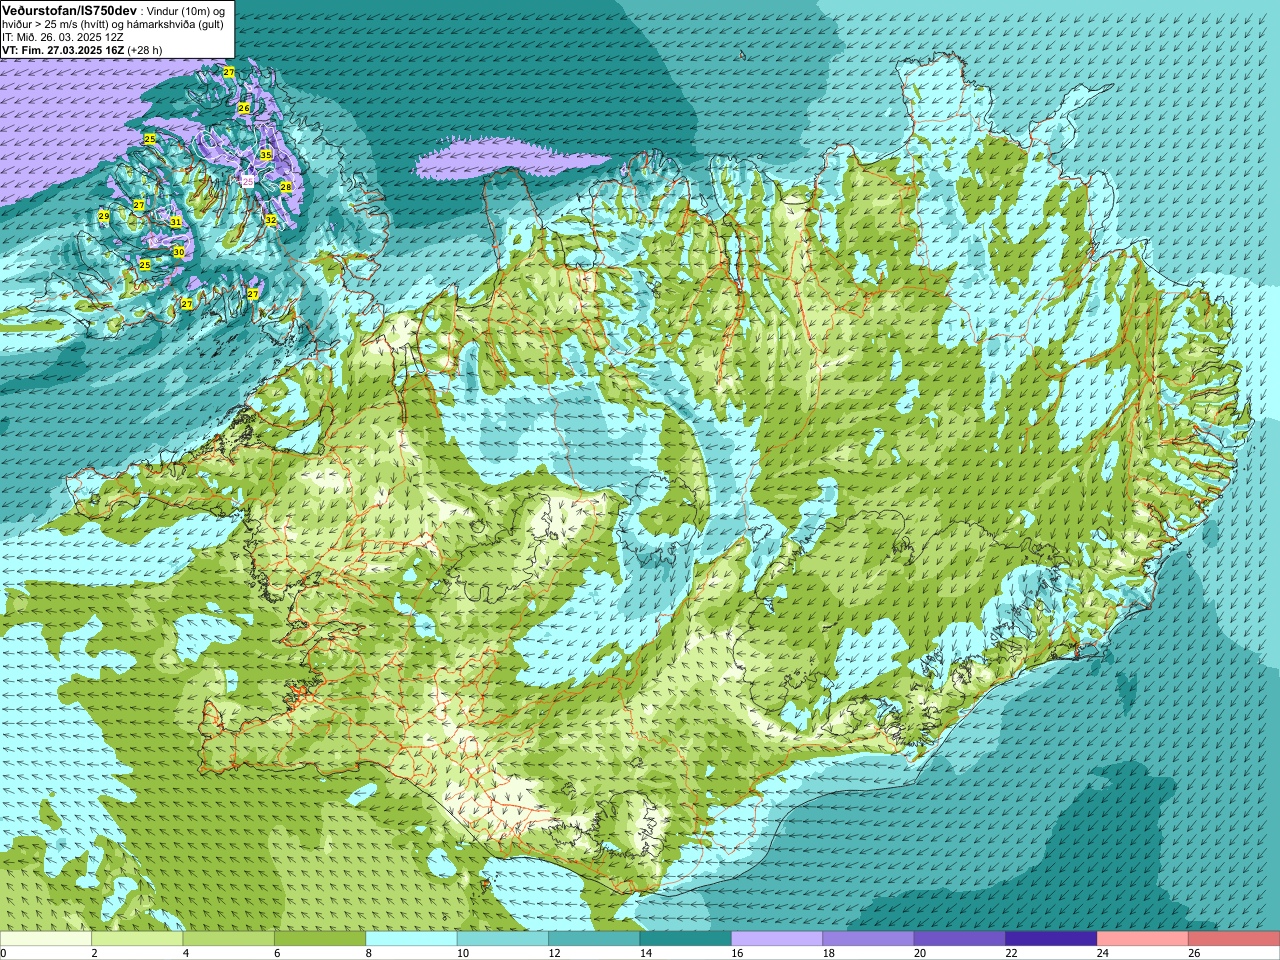Pick the 12–14 teal legend swatch

pyautogui.click(x=594, y=939)
